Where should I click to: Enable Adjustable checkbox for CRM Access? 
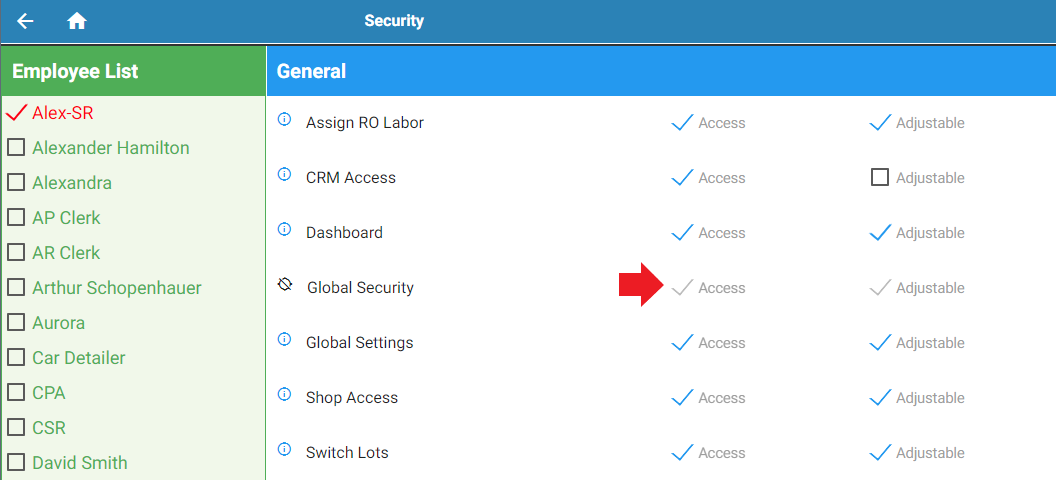pyautogui.click(x=880, y=178)
